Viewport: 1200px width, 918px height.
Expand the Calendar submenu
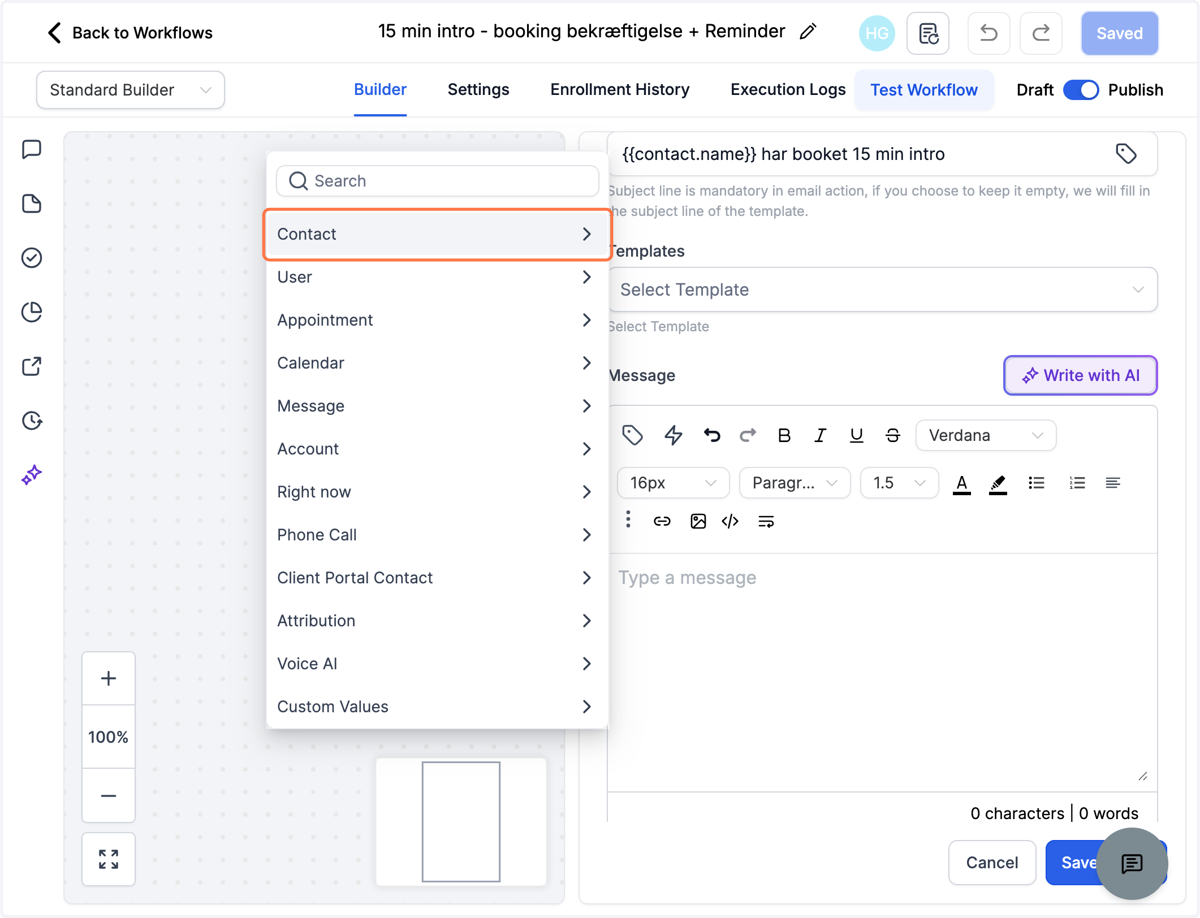coord(437,363)
